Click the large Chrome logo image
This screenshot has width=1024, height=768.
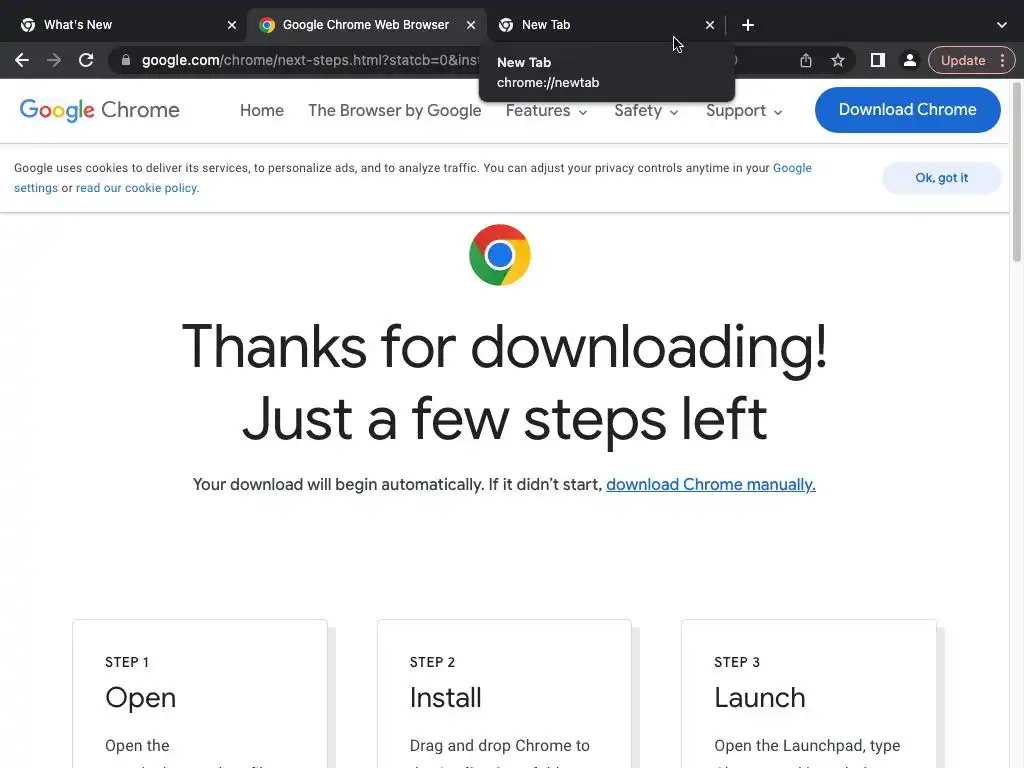coord(500,255)
